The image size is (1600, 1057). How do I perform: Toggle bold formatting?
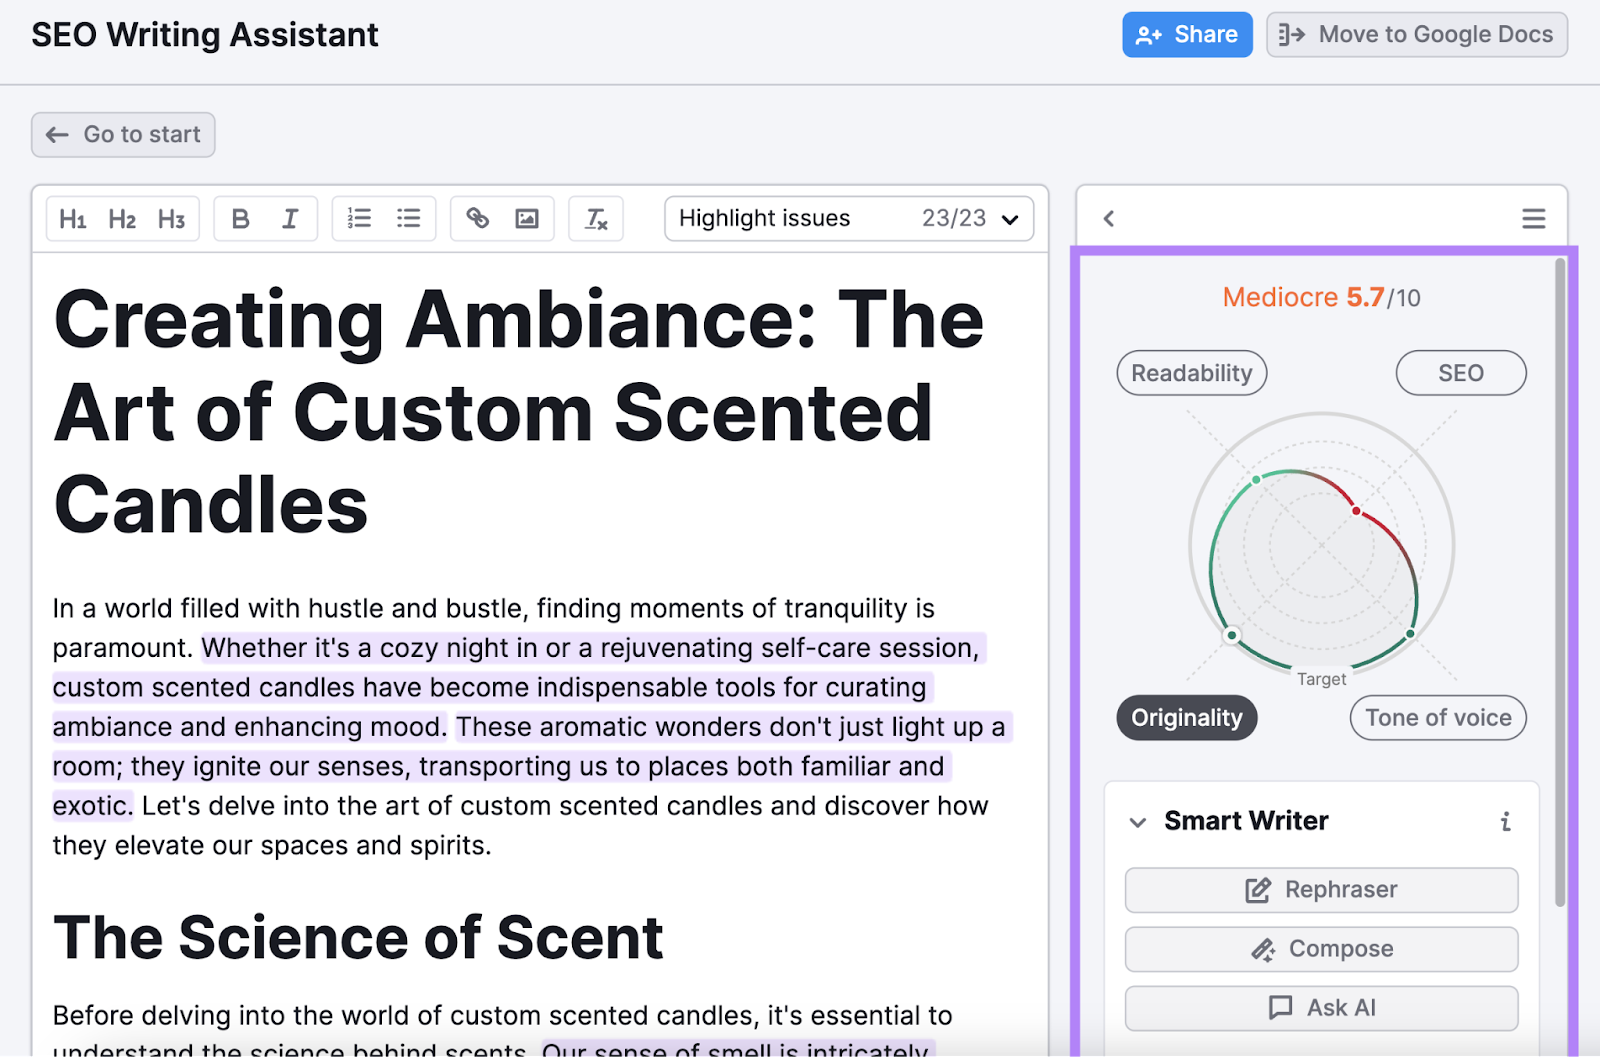click(240, 218)
